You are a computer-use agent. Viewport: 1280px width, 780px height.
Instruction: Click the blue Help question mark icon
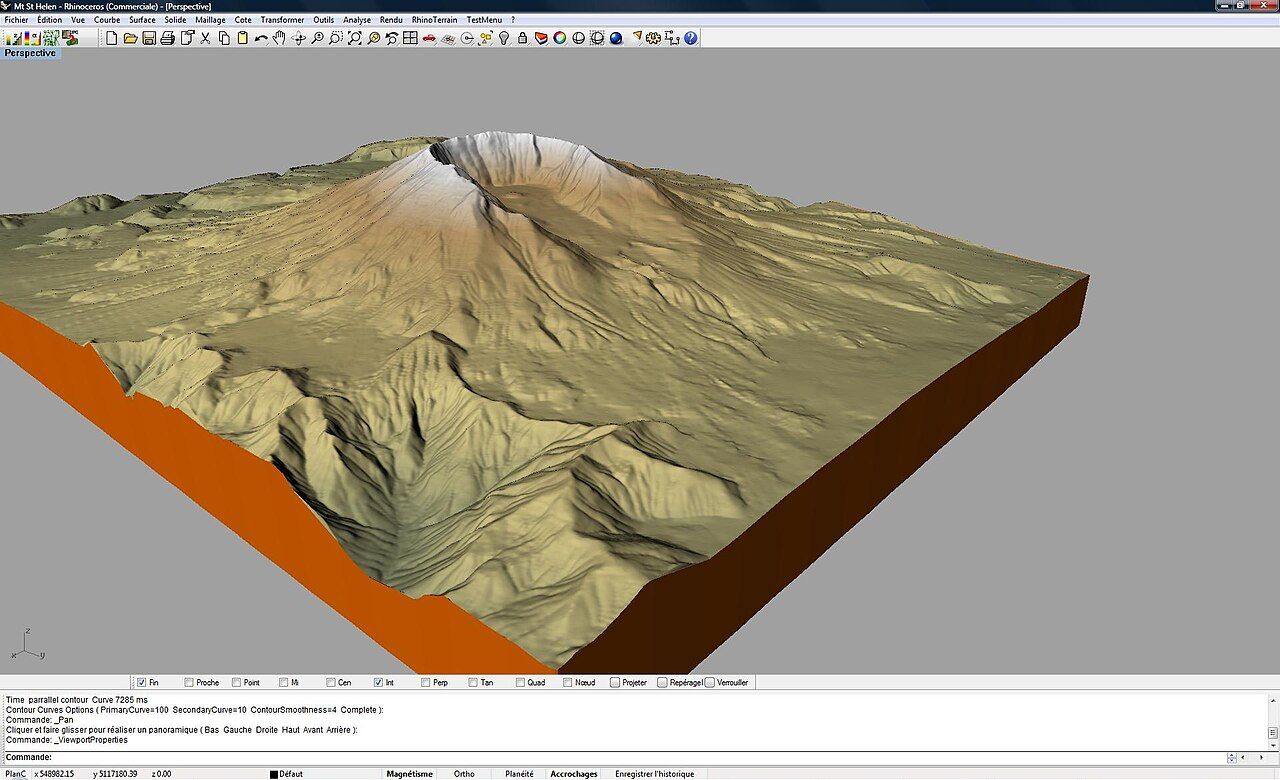tap(690, 38)
